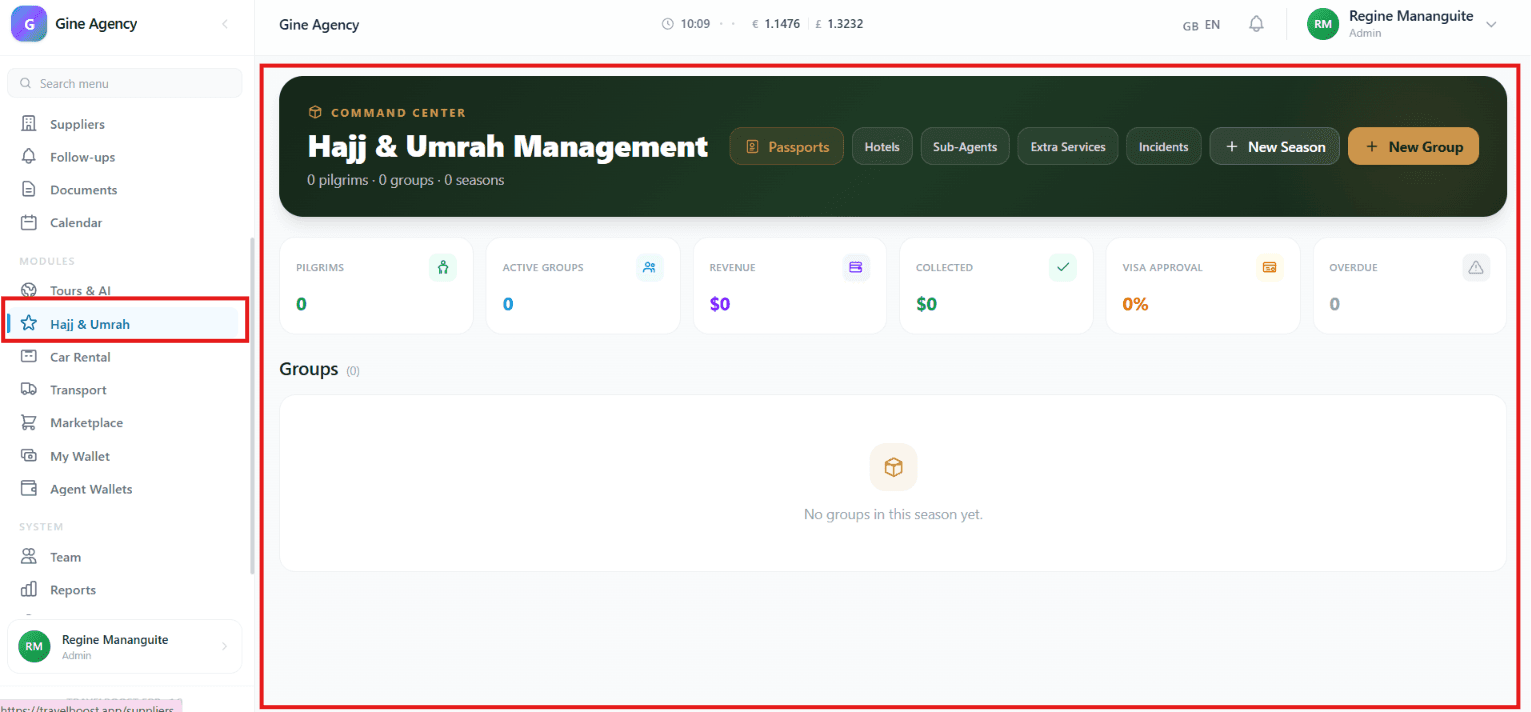Click the Groups heading
Screen dimensions: 1531x712
pos(309,369)
